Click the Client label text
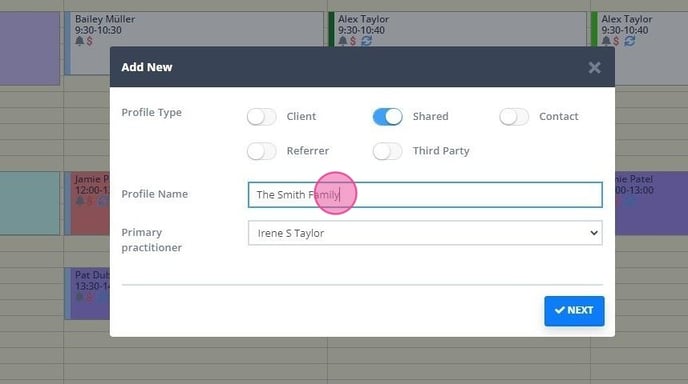 click(x=301, y=116)
